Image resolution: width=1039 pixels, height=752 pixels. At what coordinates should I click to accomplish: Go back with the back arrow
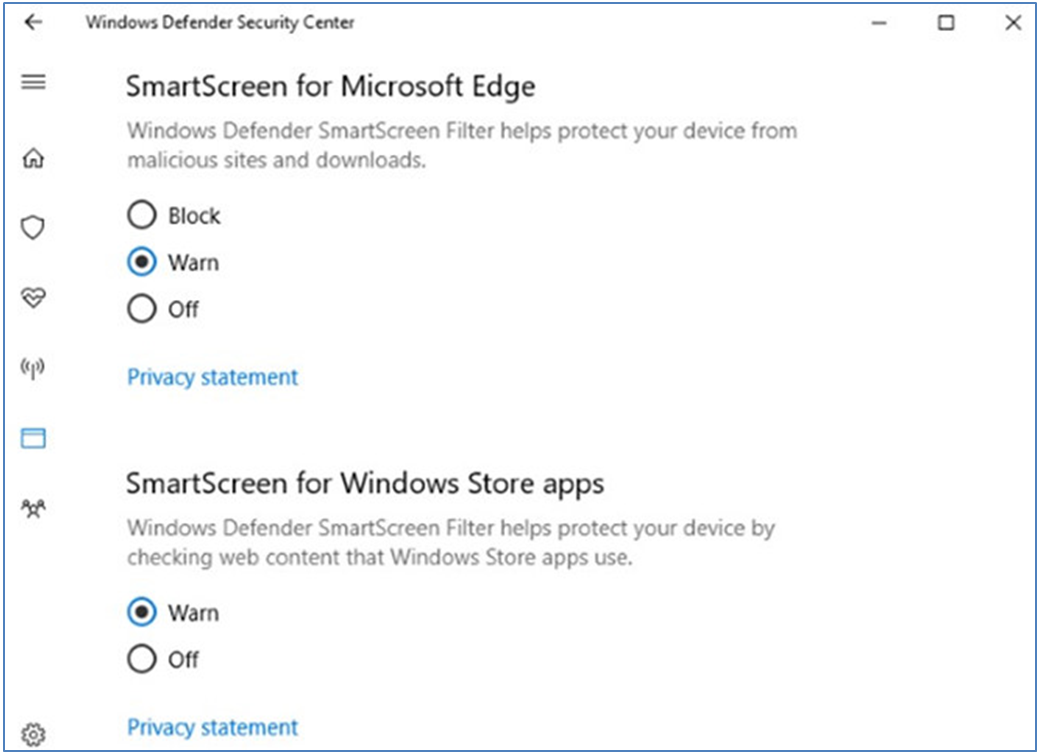click(x=33, y=23)
